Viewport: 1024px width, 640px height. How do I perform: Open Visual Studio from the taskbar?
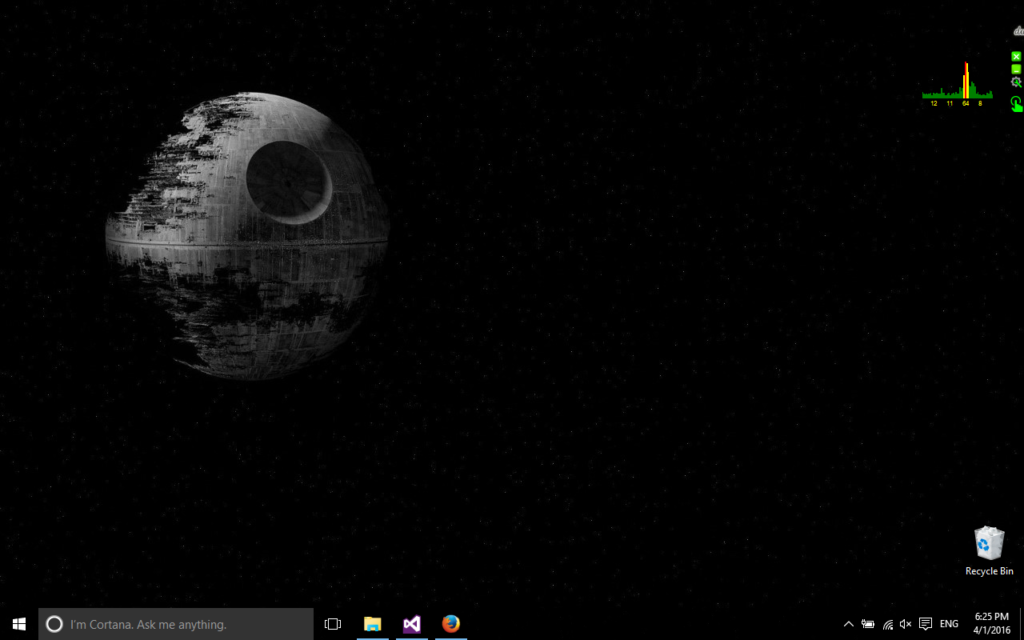click(x=412, y=624)
